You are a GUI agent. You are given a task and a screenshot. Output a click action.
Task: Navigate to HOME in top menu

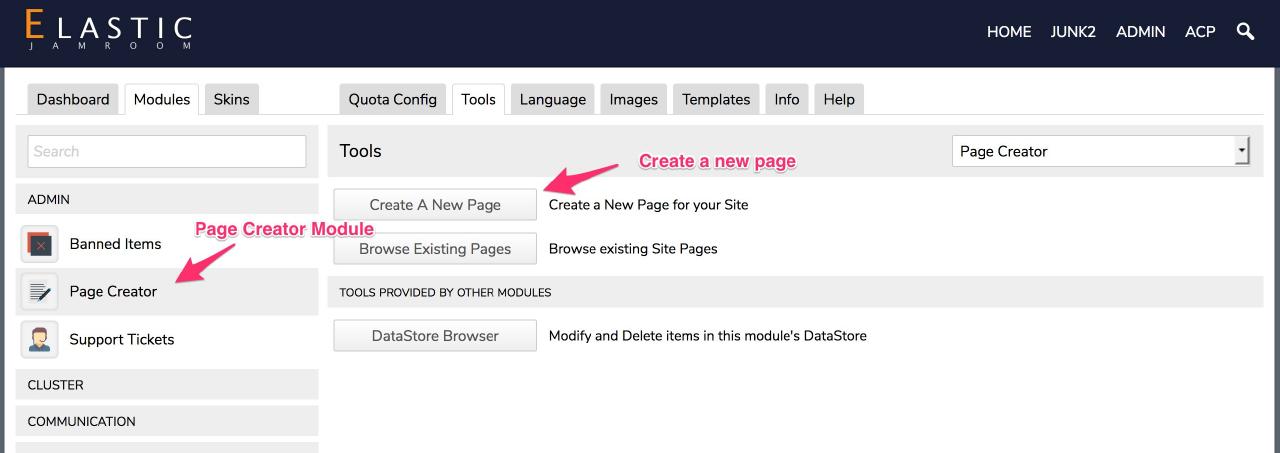click(x=1008, y=32)
